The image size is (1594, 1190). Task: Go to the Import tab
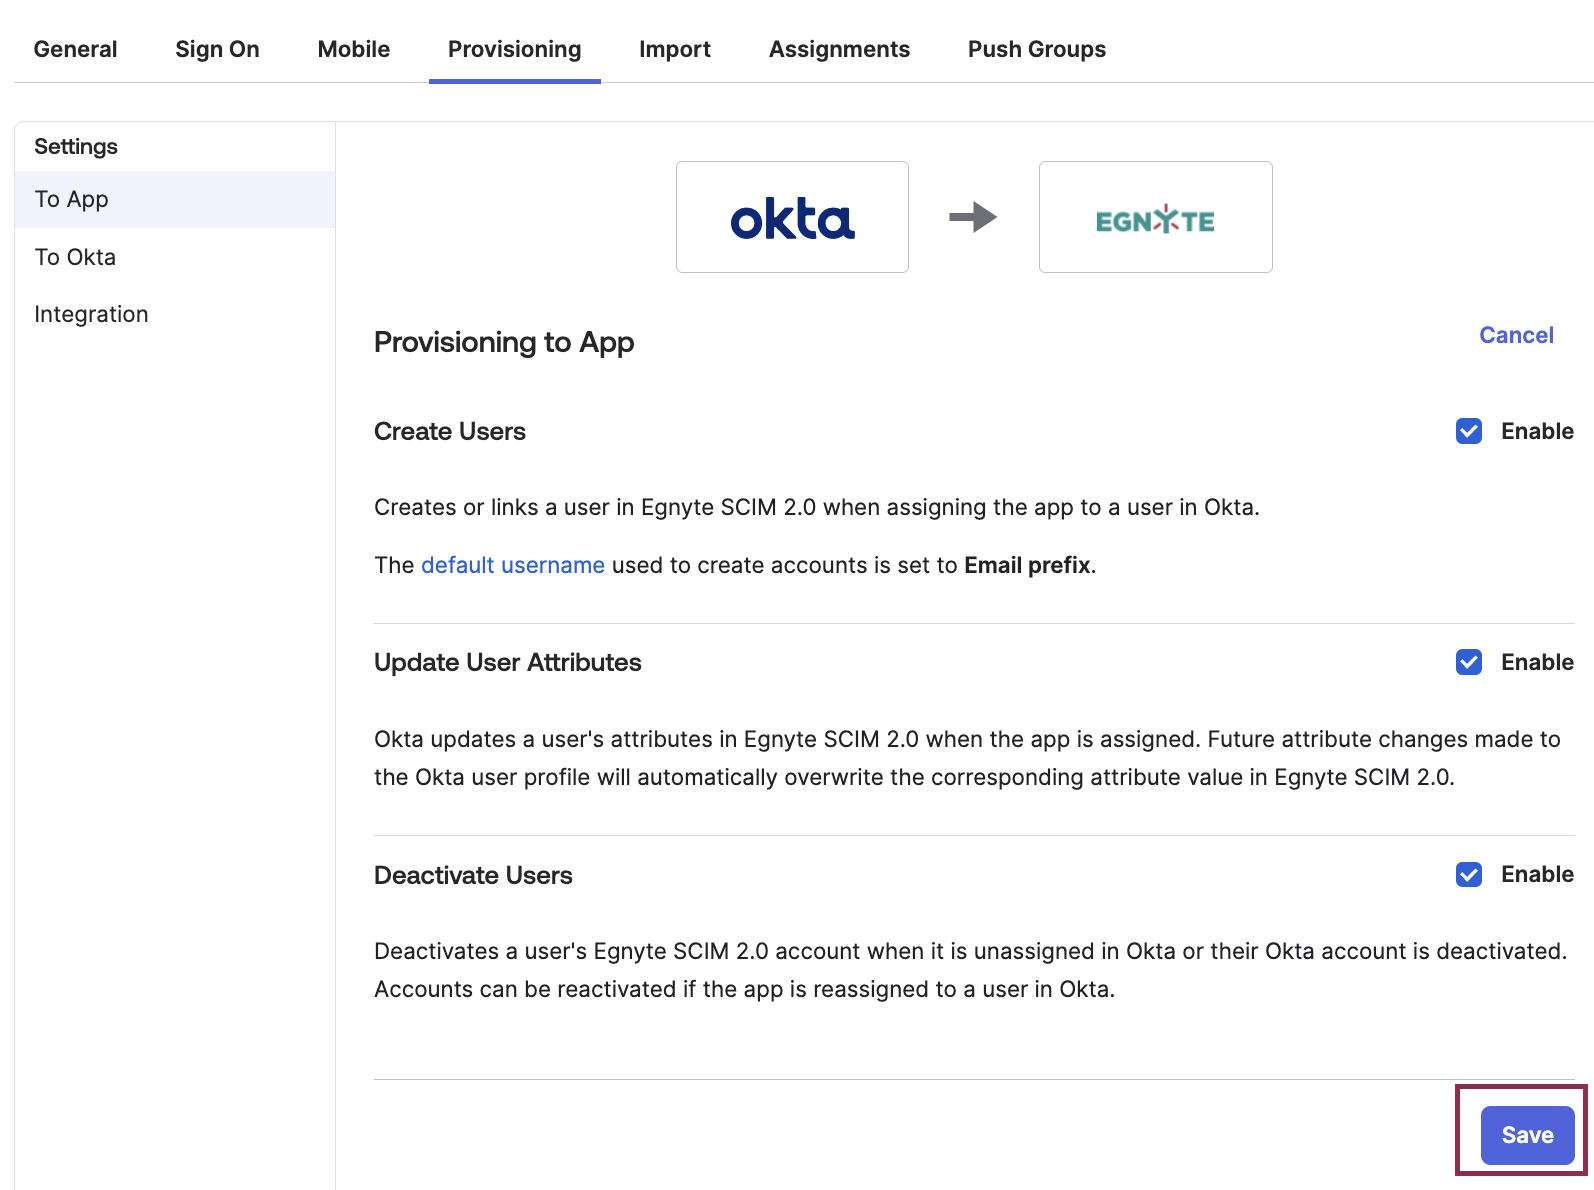[x=675, y=49]
